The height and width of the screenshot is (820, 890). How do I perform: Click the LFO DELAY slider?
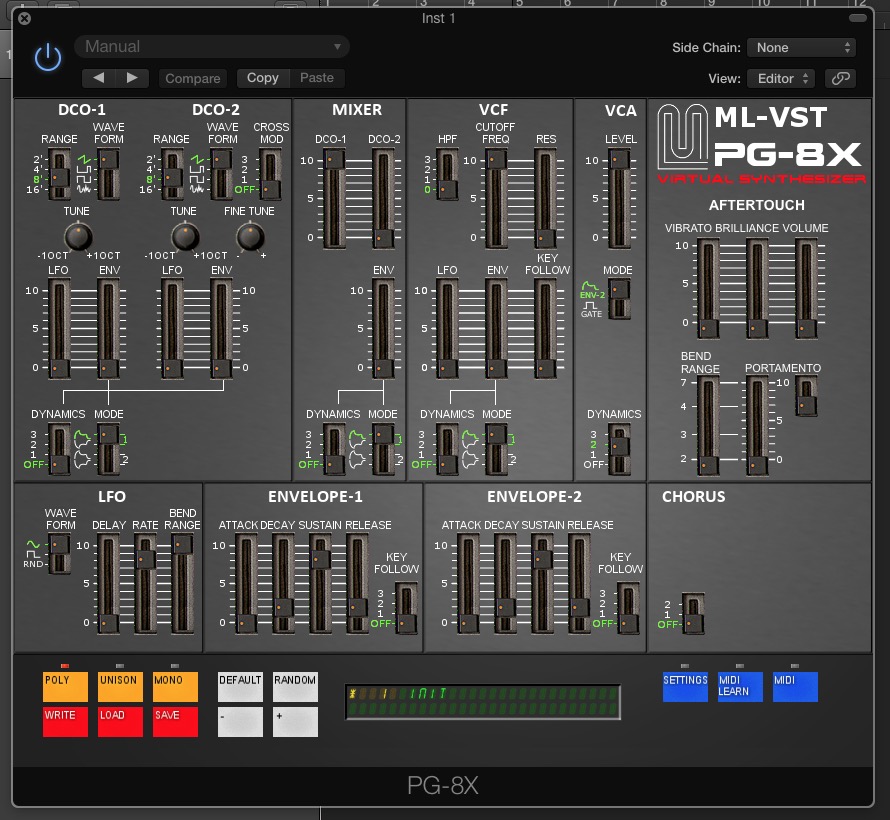108,584
